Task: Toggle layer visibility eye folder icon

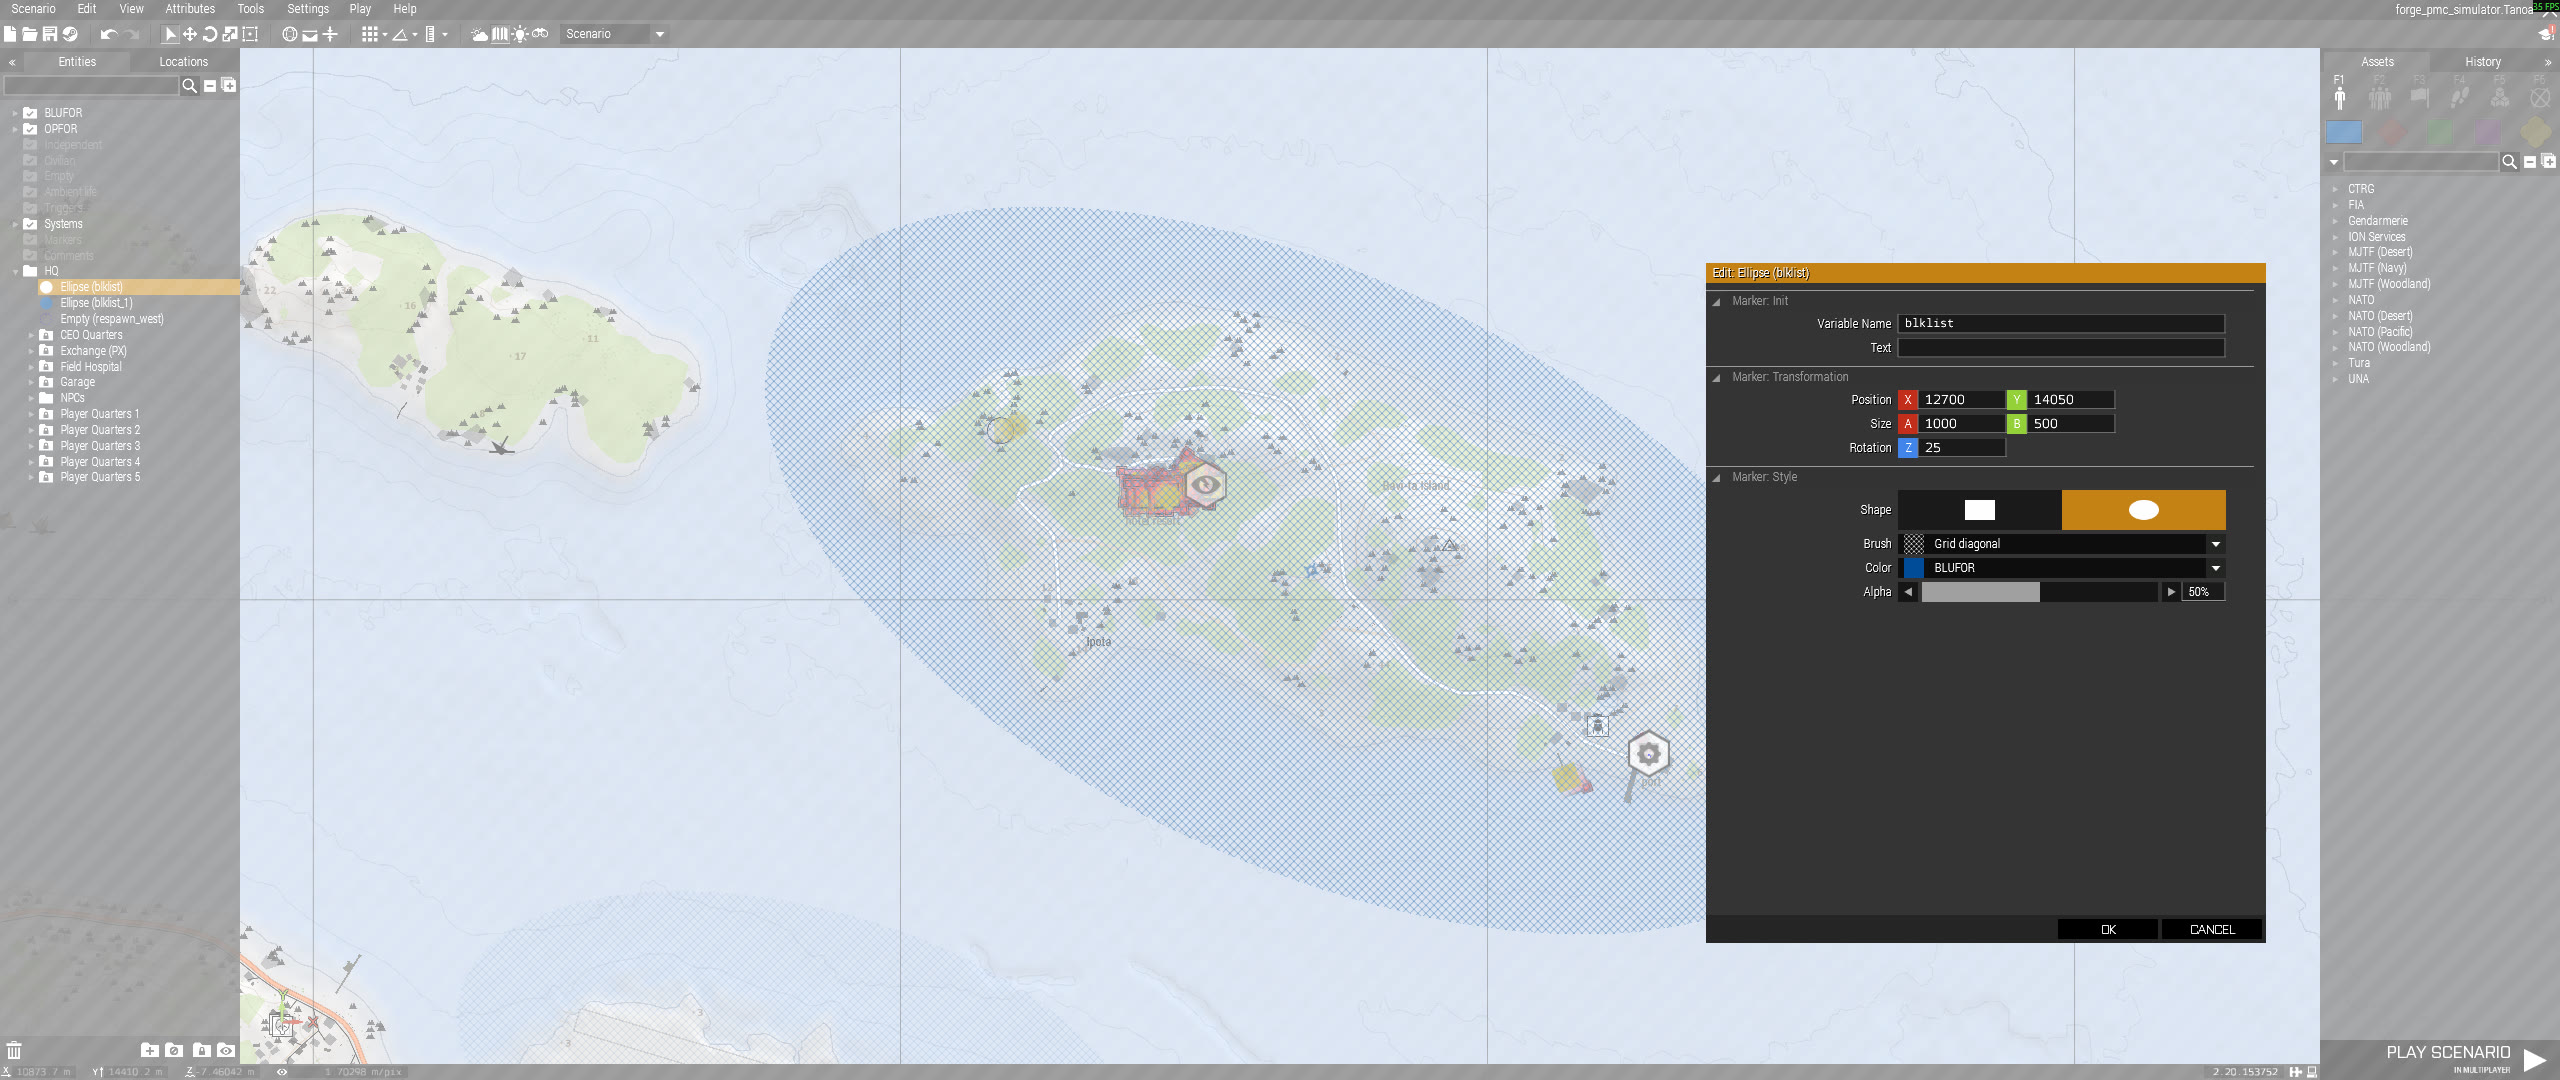Action: coord(226,1050)
